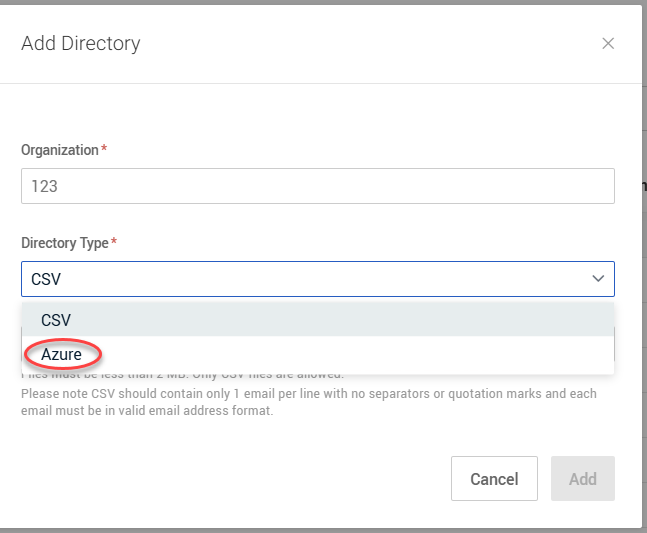Click the 123 value in Organization
Viewport: 647px width, 533px height.
pyautogui.click(x=44, y=186)
